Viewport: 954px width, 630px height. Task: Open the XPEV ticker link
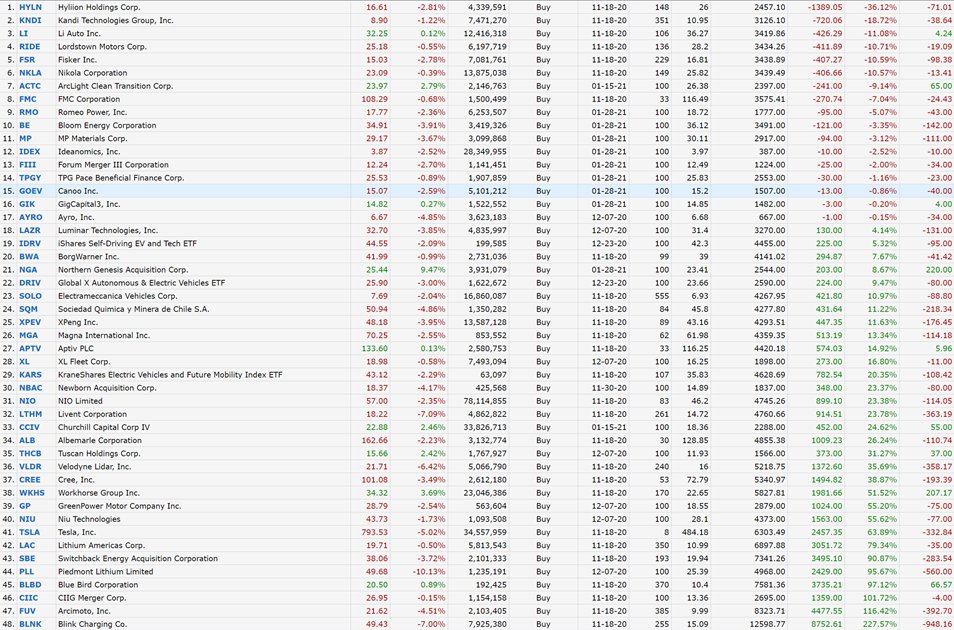[x=30, y=320]
